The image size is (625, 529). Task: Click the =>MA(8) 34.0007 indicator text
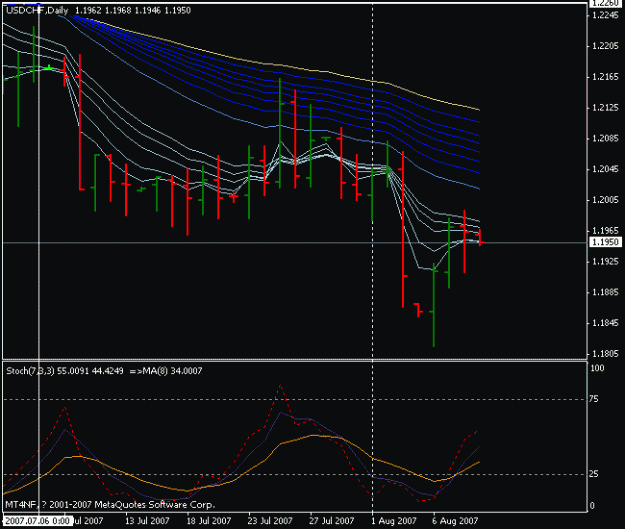pos(166,371)
